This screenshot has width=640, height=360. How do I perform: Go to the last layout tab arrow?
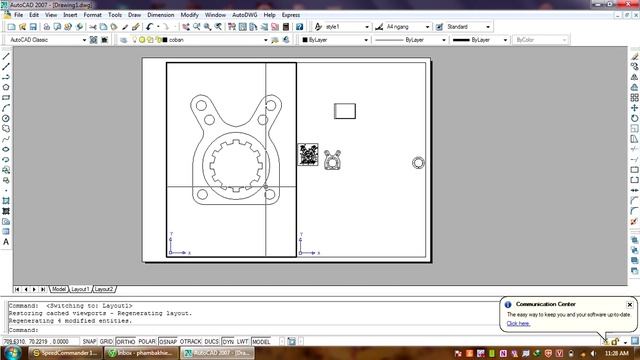[43, 289]
